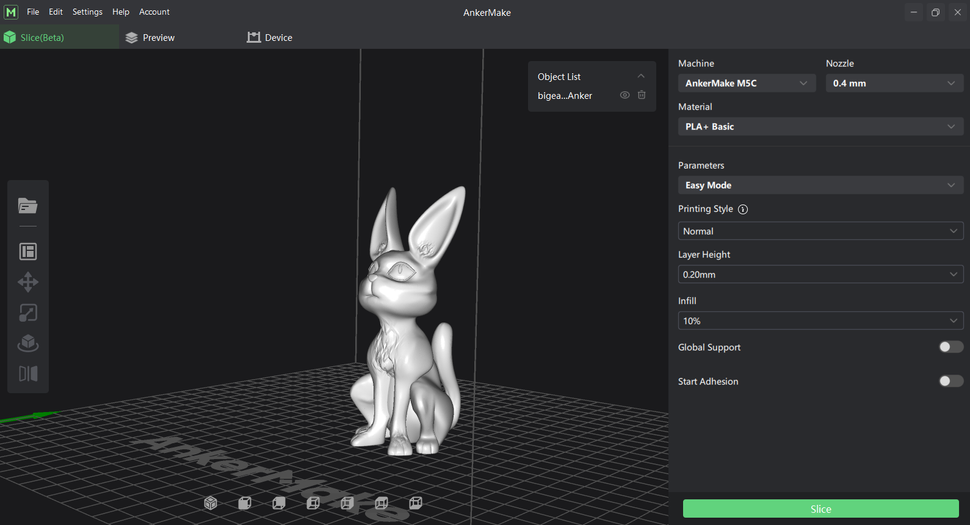Image resolution: width=970 pixels, height=525 pixels.
Task: Expand the Layer Height dropdown set to 0.20mm
Action: click(820, 275)
